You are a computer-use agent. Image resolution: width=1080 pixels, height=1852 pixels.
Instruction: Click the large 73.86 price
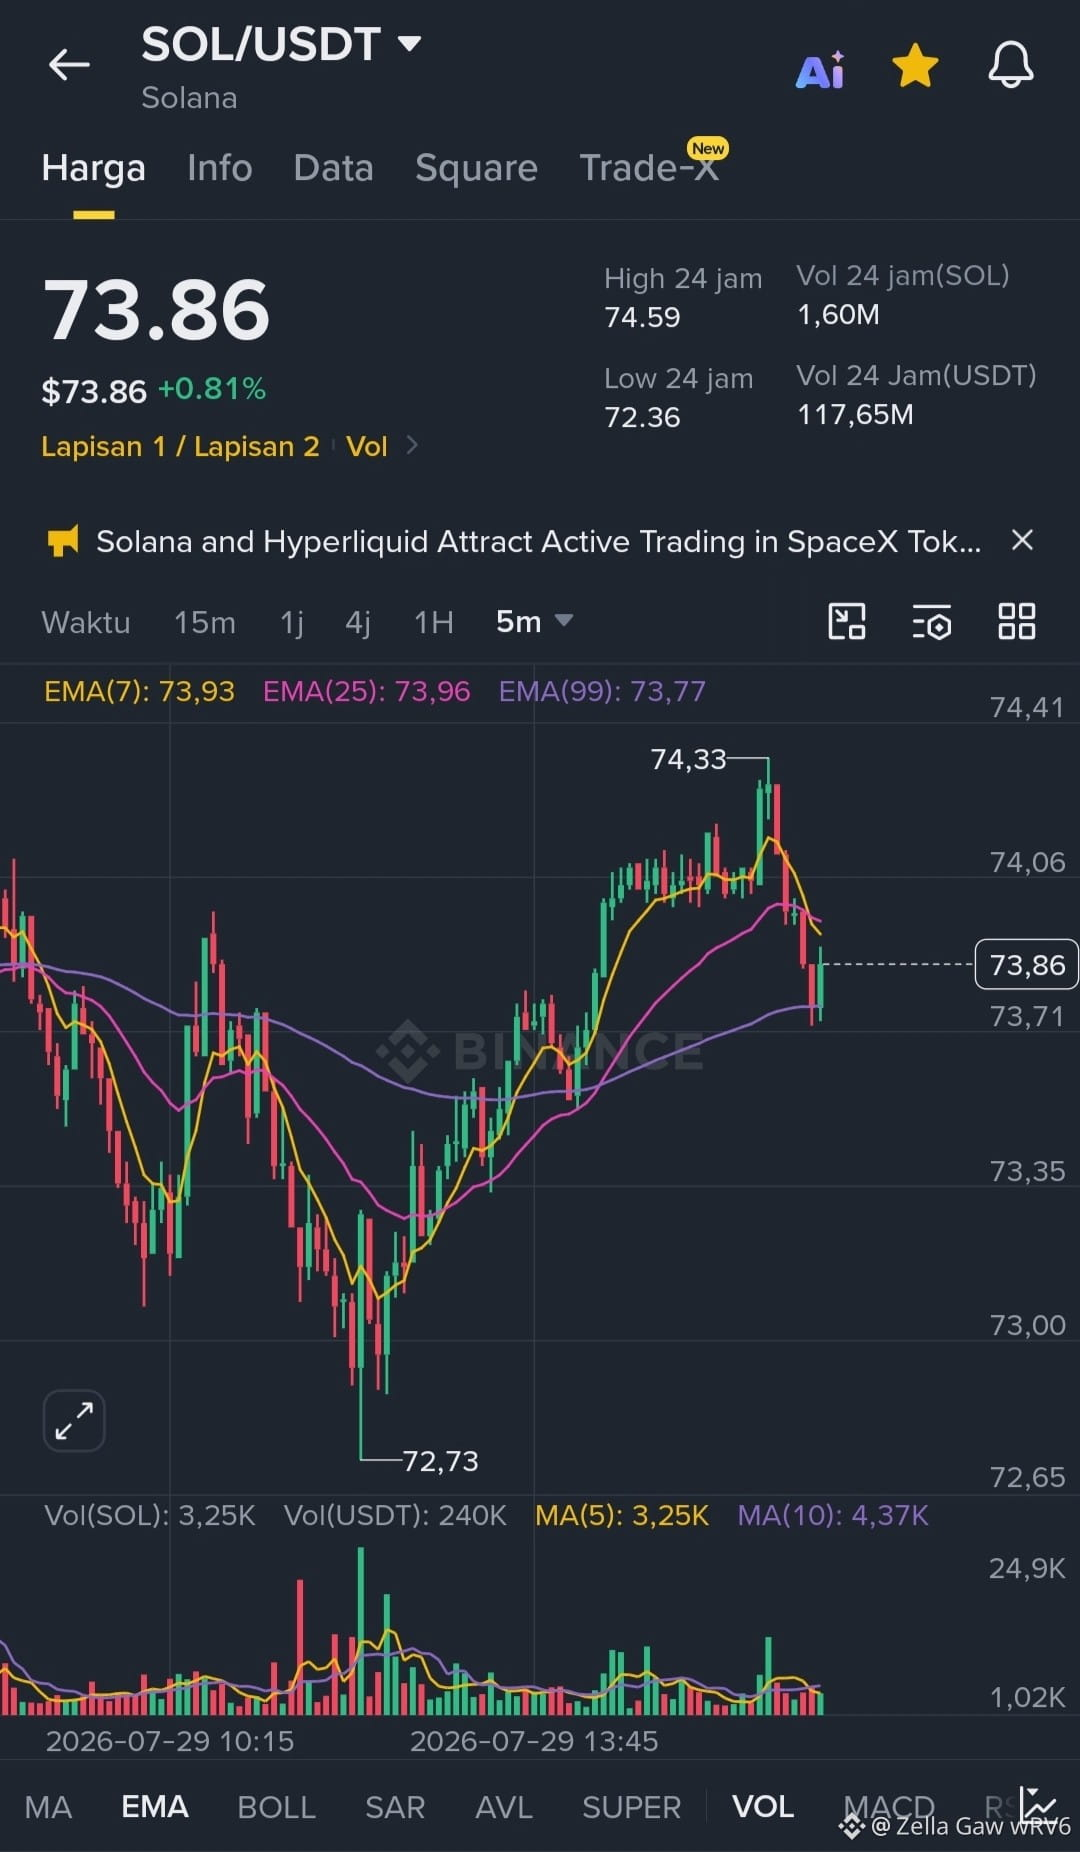tap(156, 309)
